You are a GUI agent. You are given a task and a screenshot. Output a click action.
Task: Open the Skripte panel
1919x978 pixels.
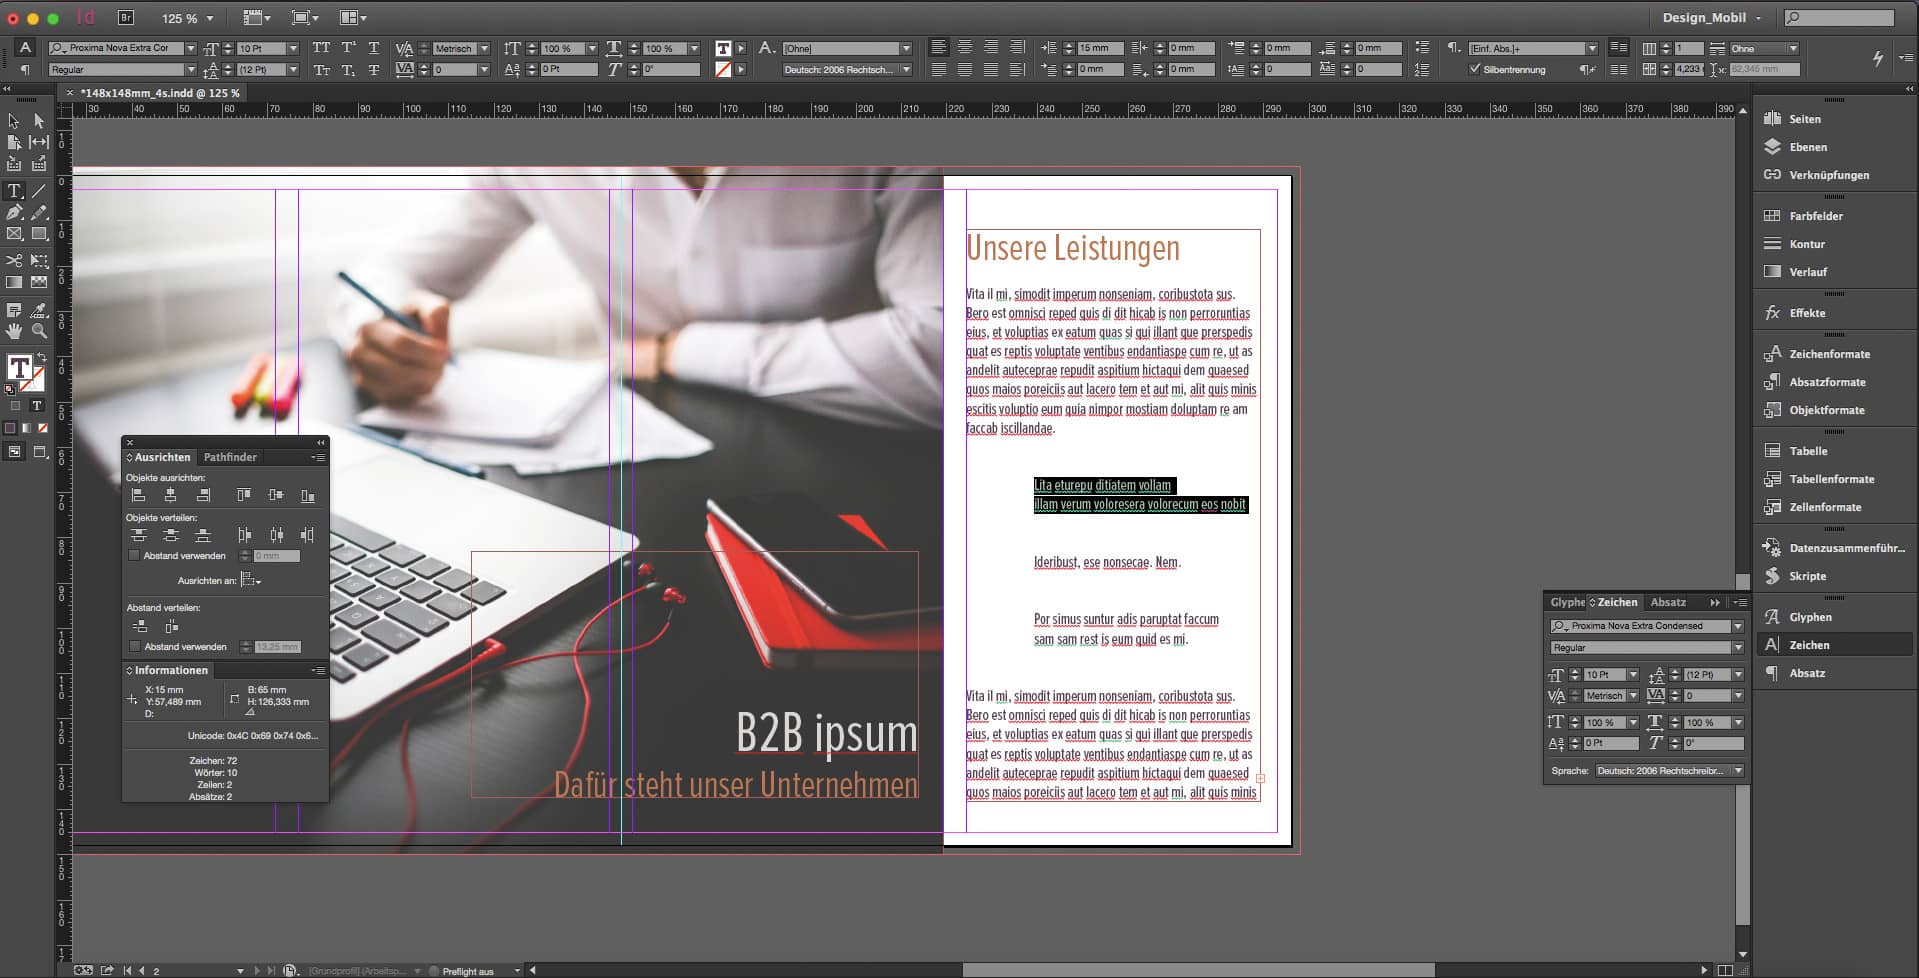point(1807,576)
